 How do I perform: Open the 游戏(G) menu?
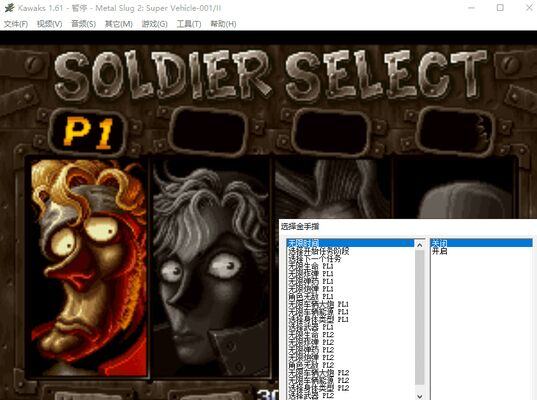(154, 24)
